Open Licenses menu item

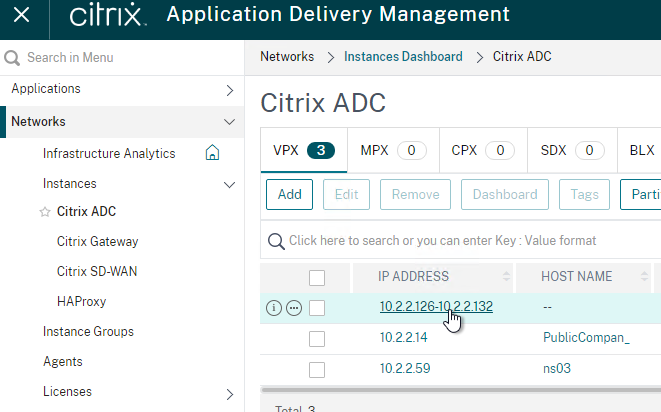[67, 391]
